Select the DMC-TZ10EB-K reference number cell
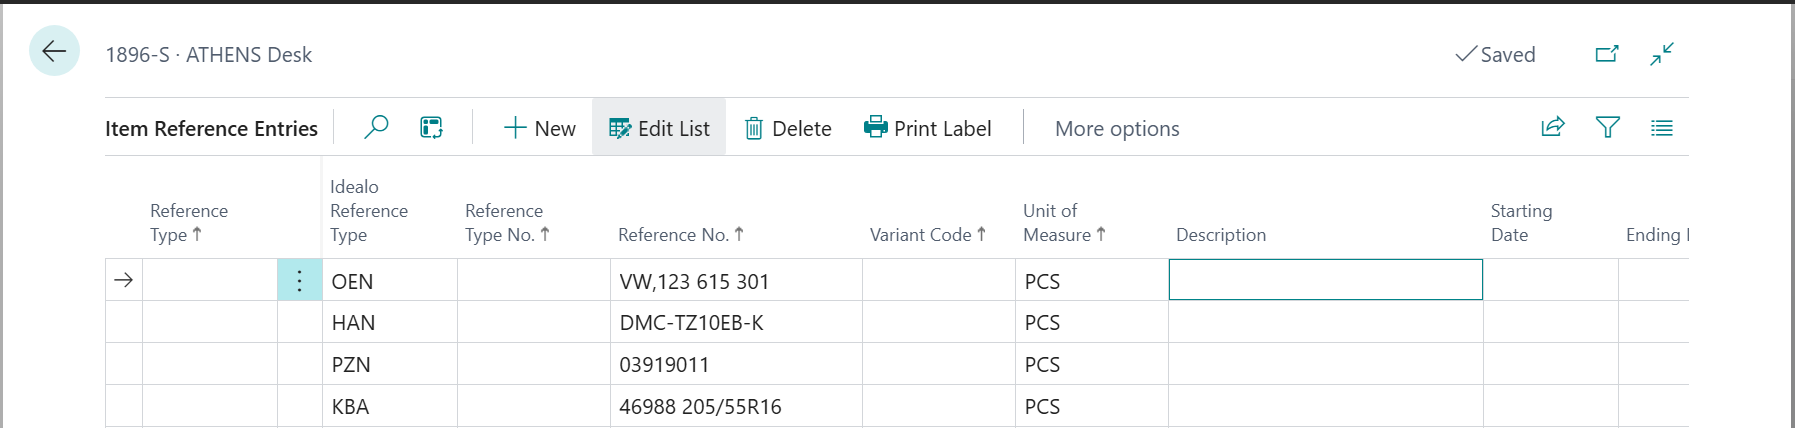The image size is (1795, 428). [x=735, y=323]
